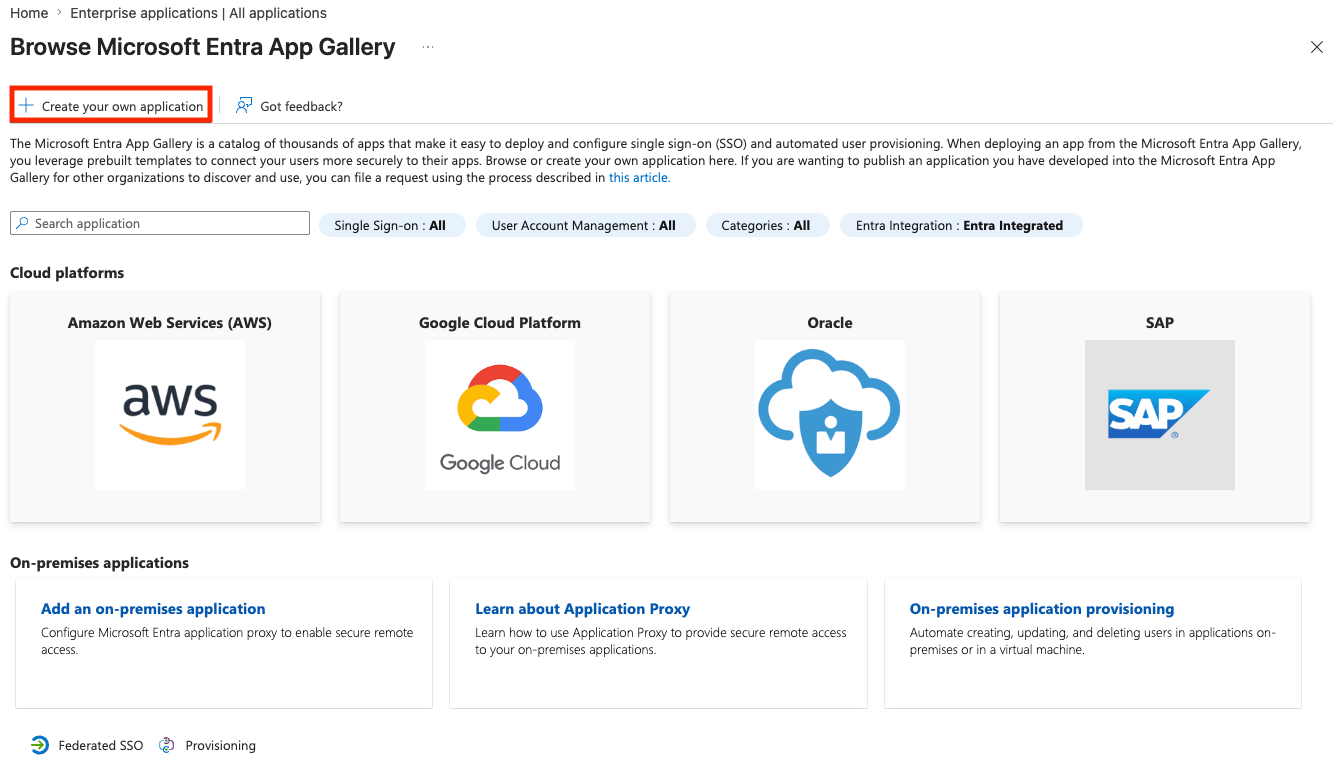This screenshot has width=1337, height=773.
Task: Click the Browse Microsoft Entra App Gallery title
Action: 203,47
